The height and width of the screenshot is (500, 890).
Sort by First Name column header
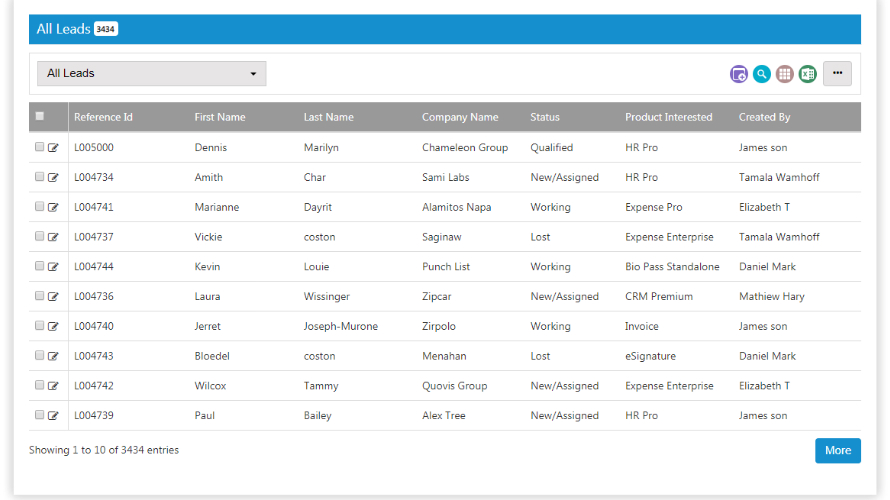(220, 117)
